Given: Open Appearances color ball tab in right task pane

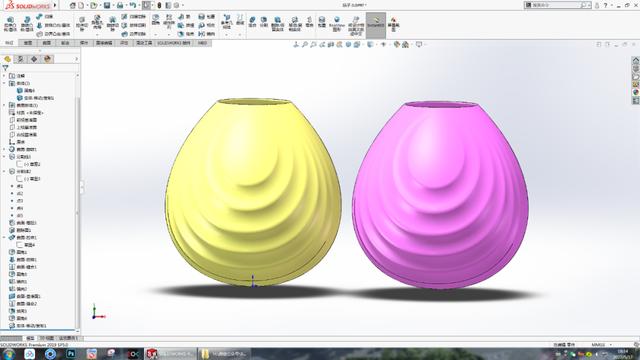Looking at the screenshot, I should (x=636, y=92).
